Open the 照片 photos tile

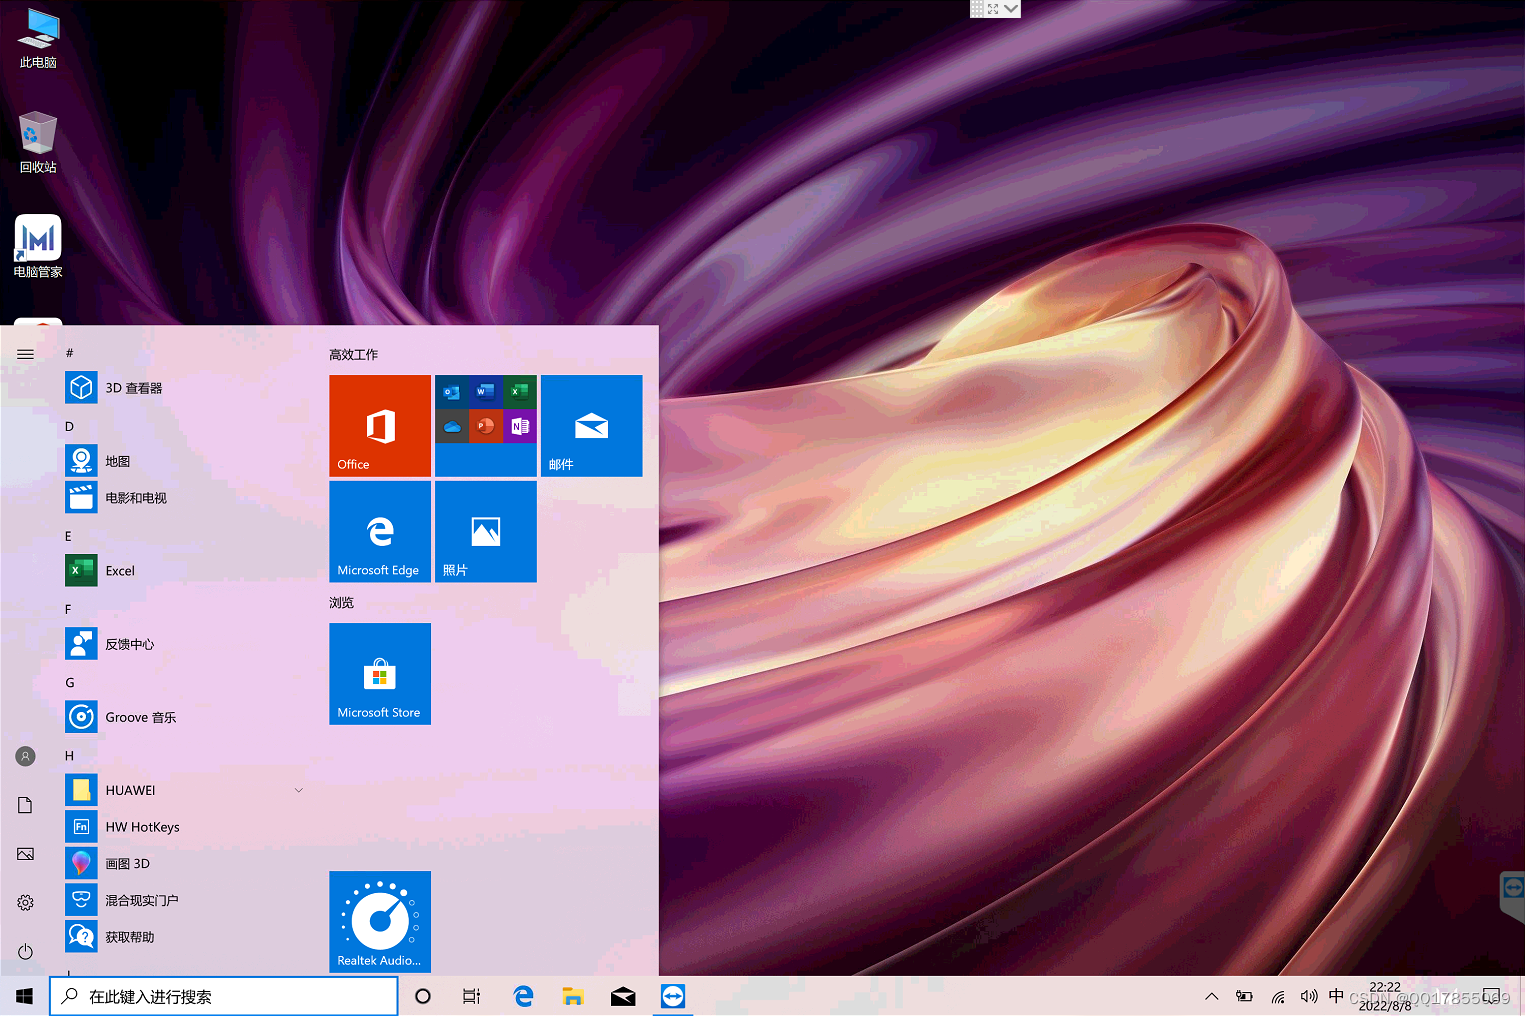tap(486, 532)
